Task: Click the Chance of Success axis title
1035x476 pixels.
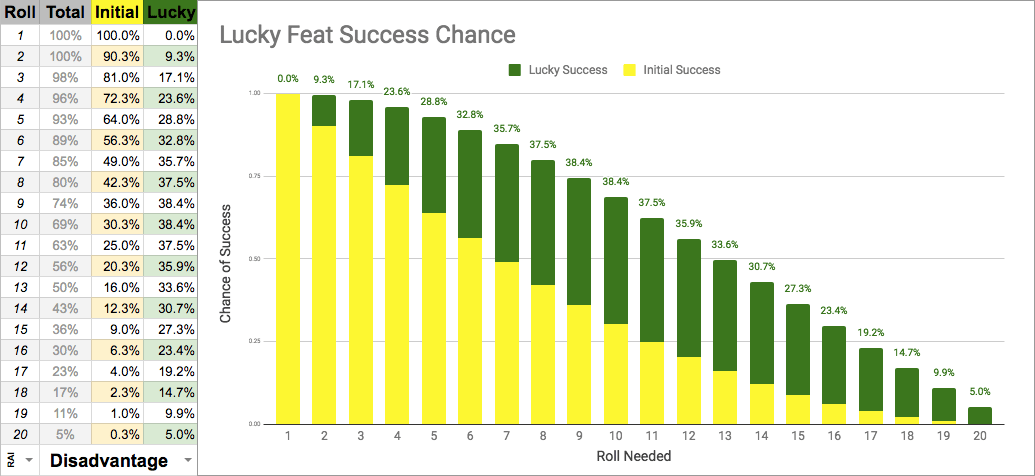Action: (x=227, y=258)
